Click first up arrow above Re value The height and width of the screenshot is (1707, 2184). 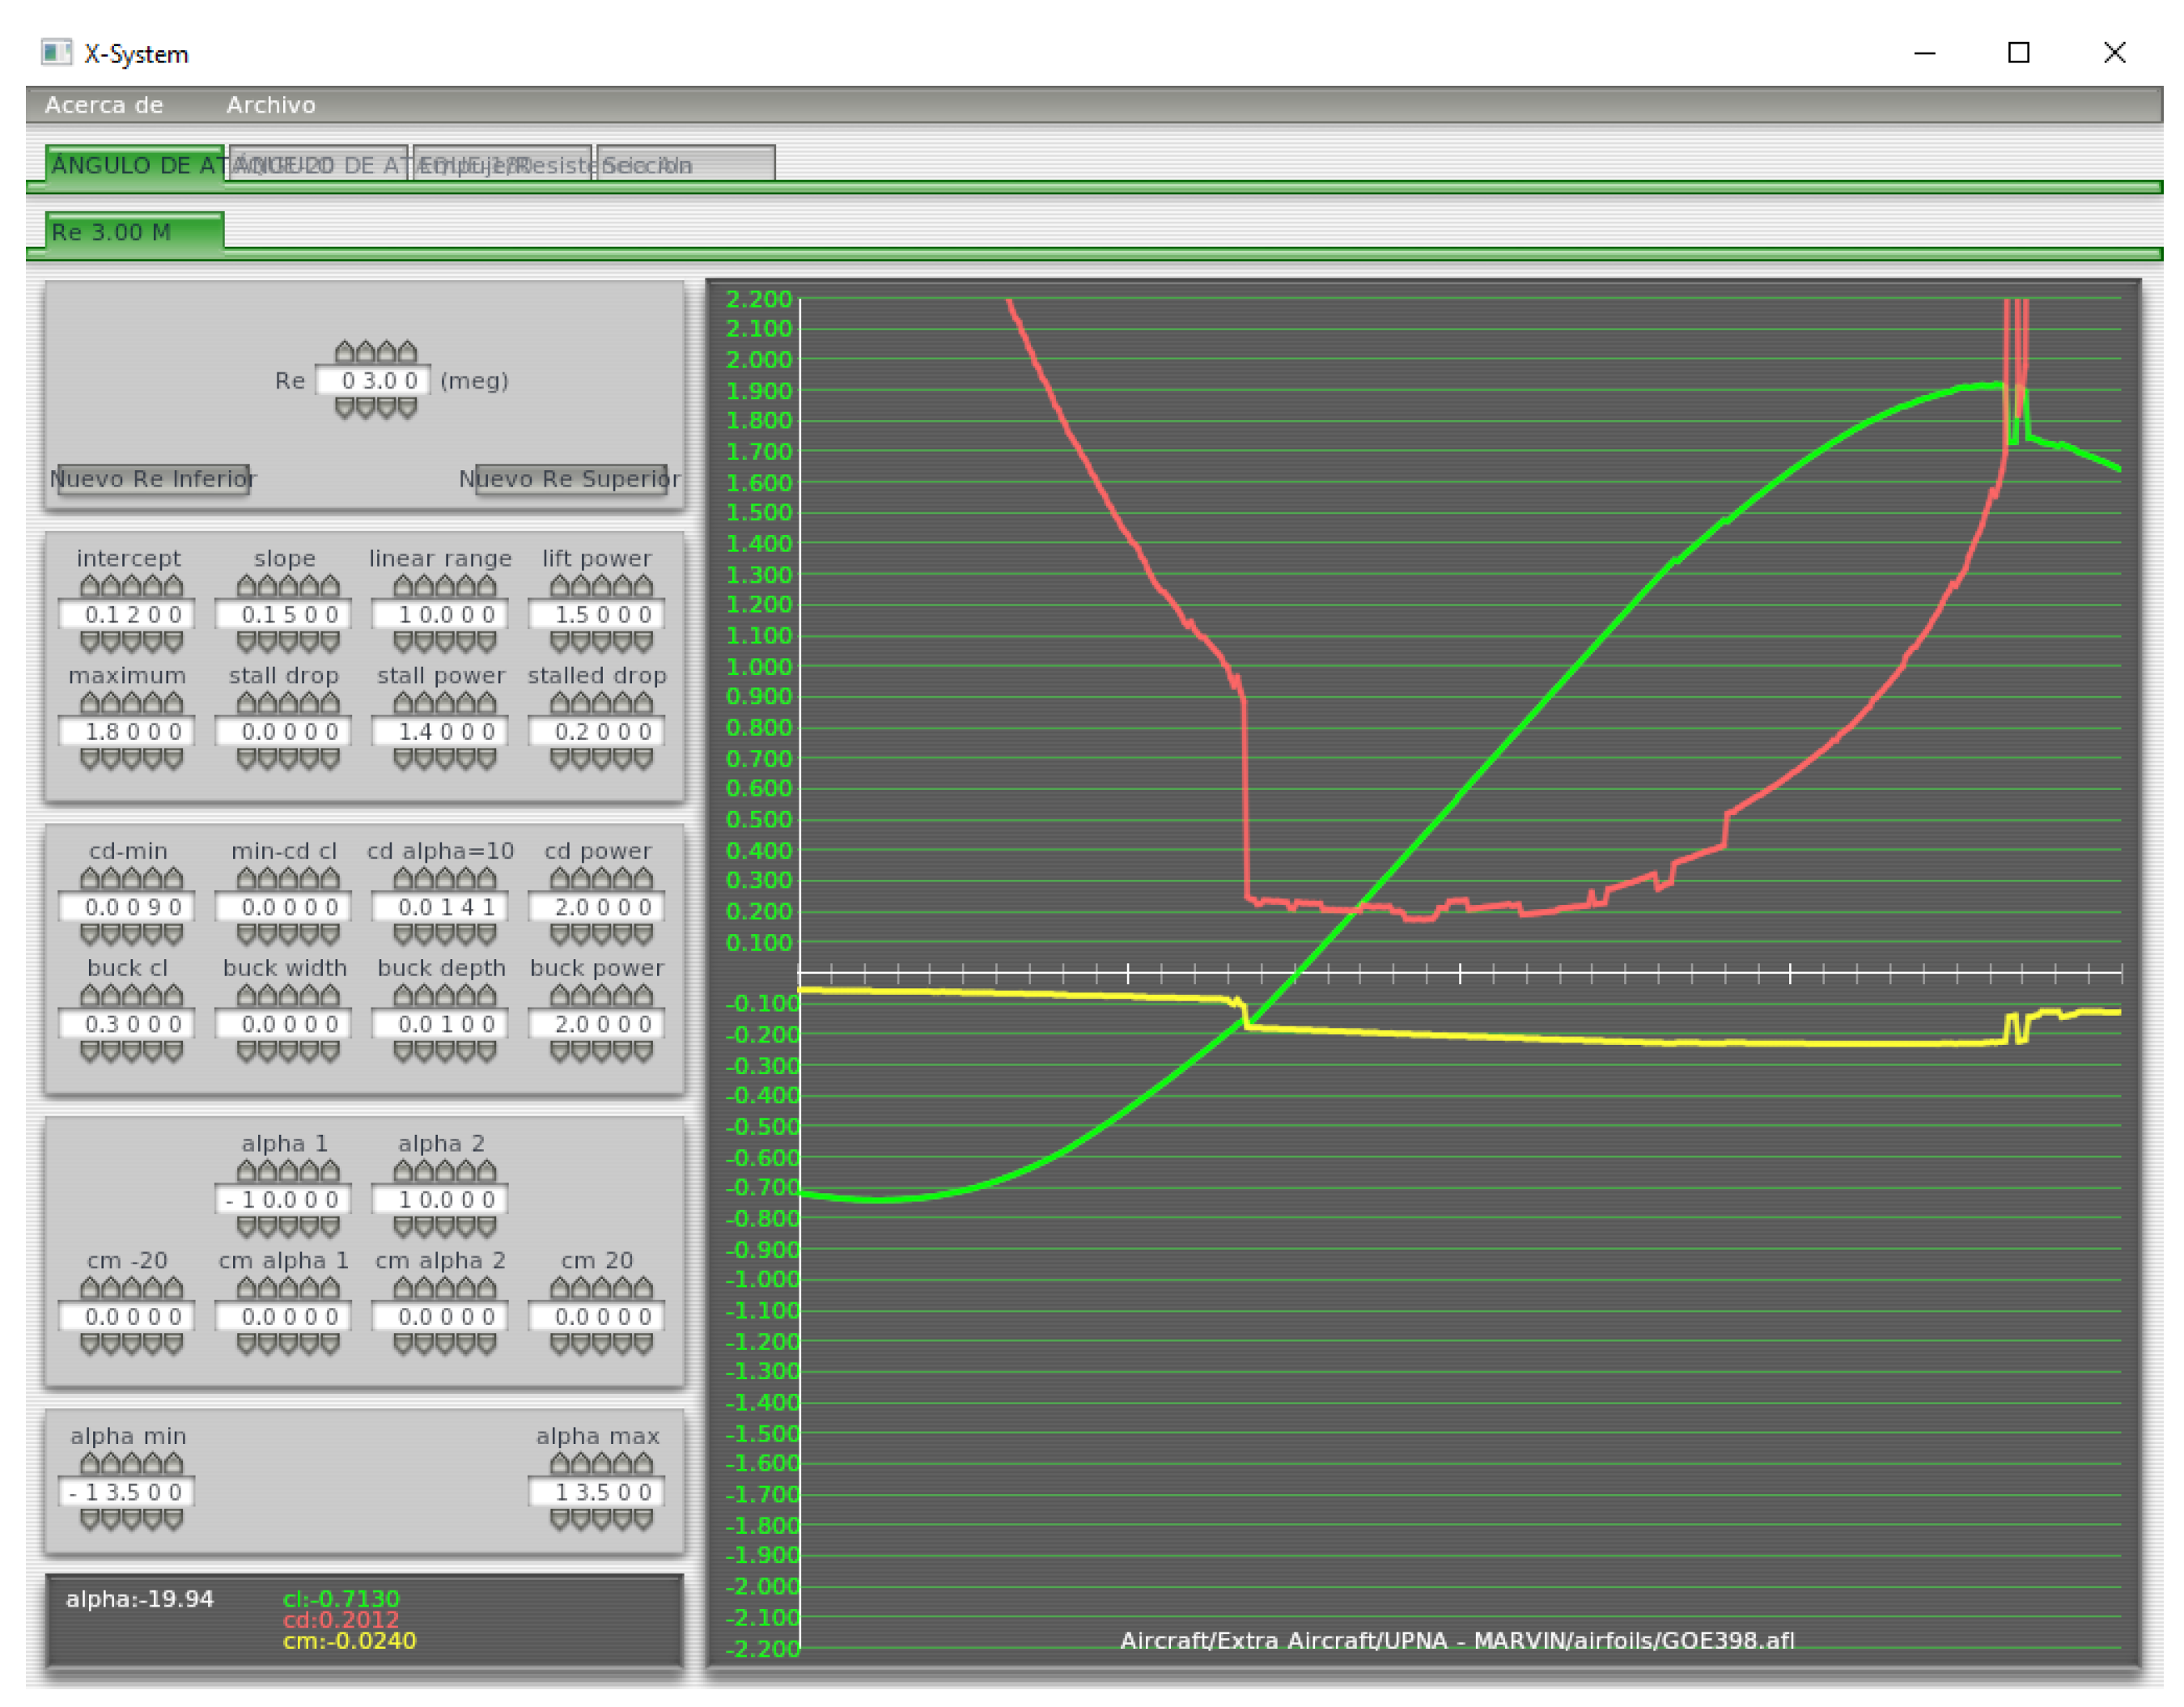click(x=345, y=352)
